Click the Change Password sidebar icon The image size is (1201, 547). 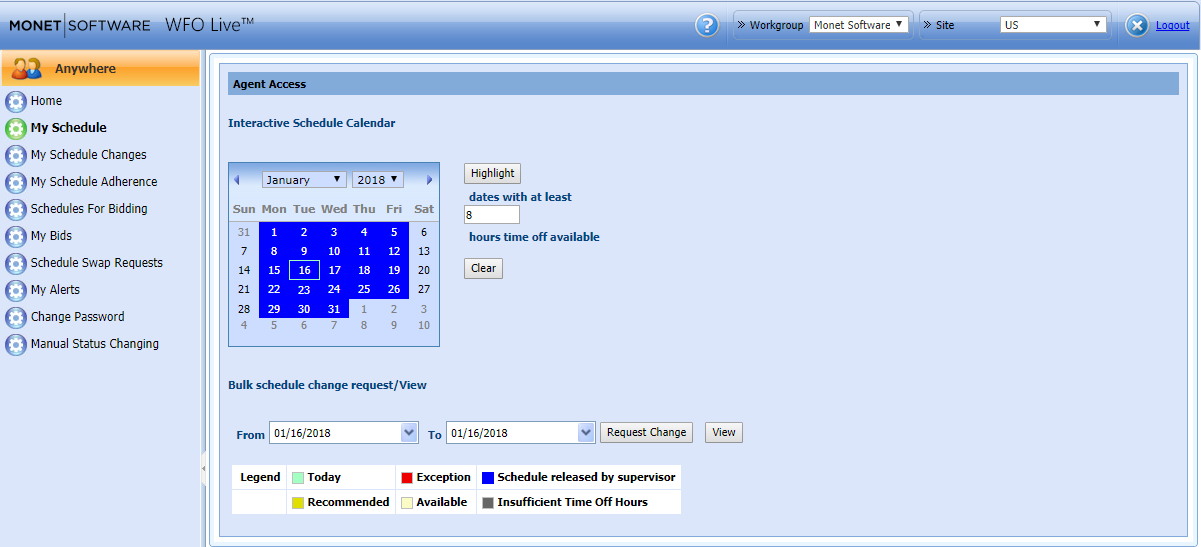coord(16,317)
